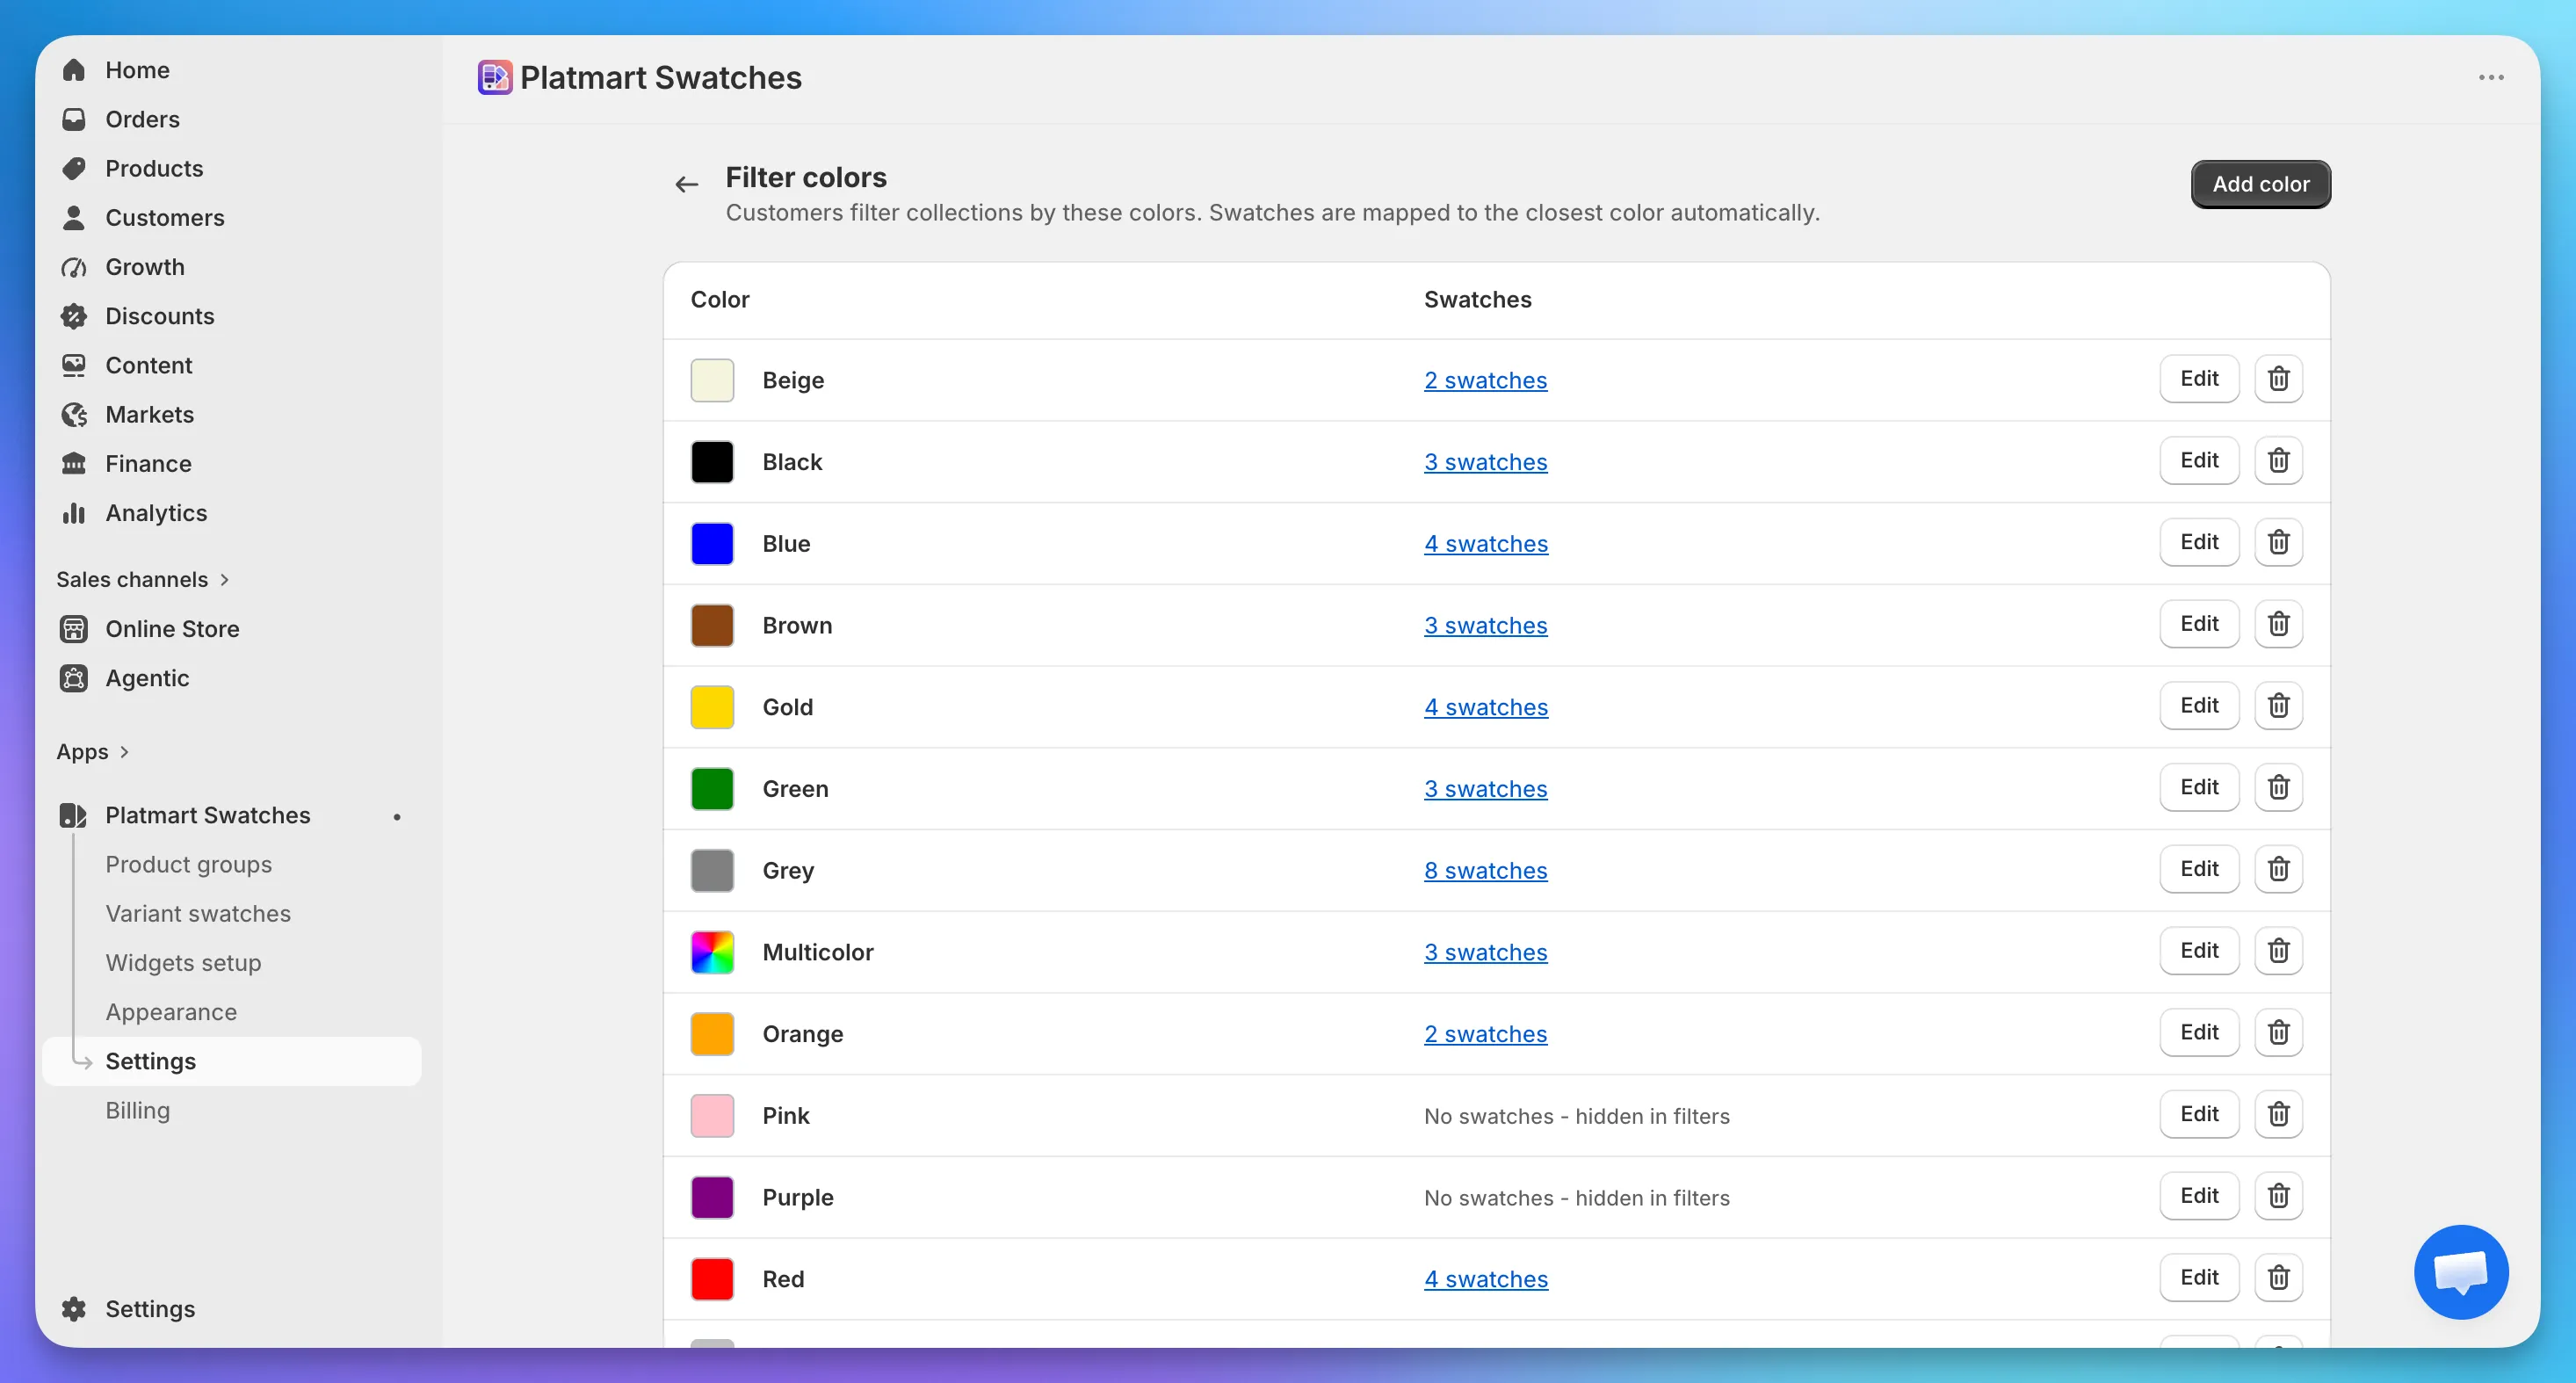Click the Orange color swatch square
The width and height of the screenshot is (2576, 1383).
712,1034
